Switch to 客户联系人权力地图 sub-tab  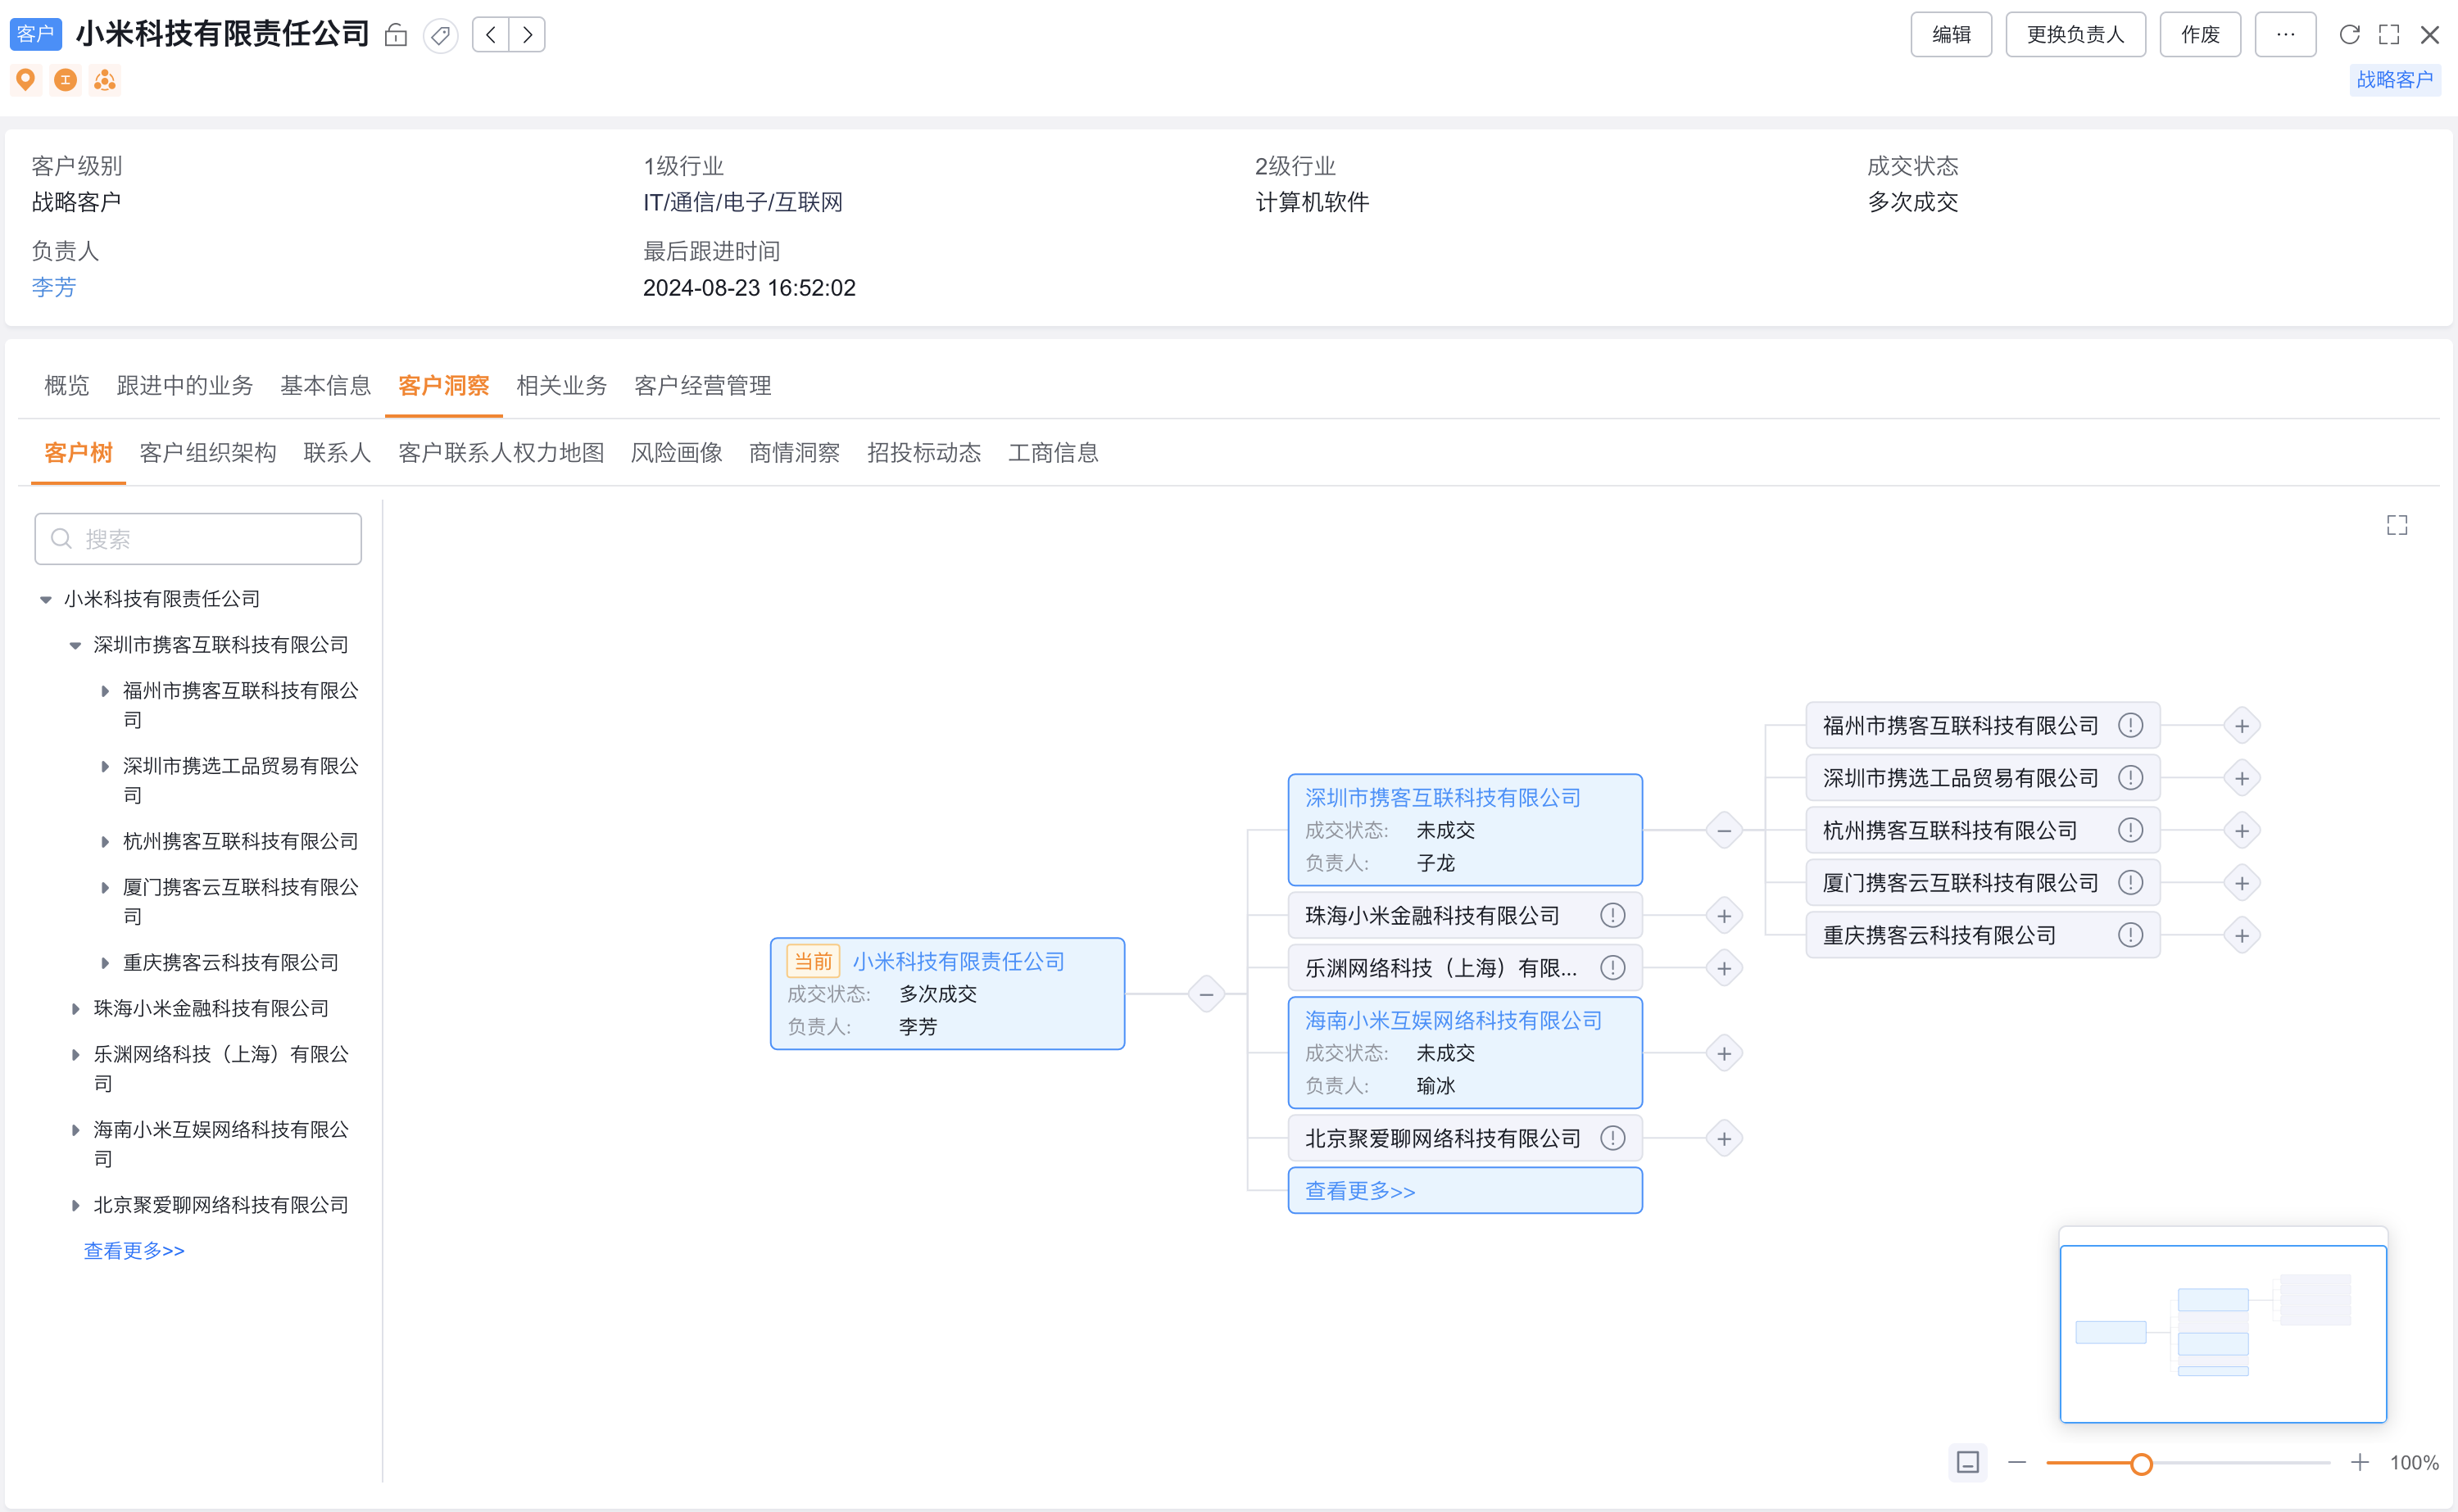501,453
